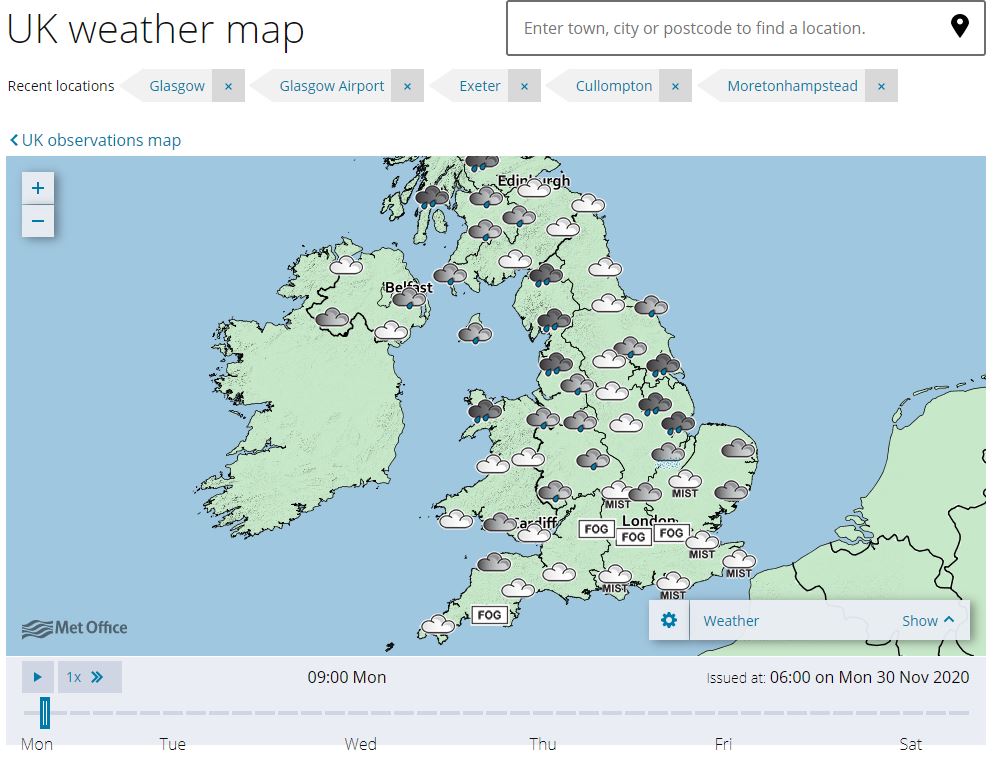
Task: Open the weather layer settings gear
Action: point(668,620)
